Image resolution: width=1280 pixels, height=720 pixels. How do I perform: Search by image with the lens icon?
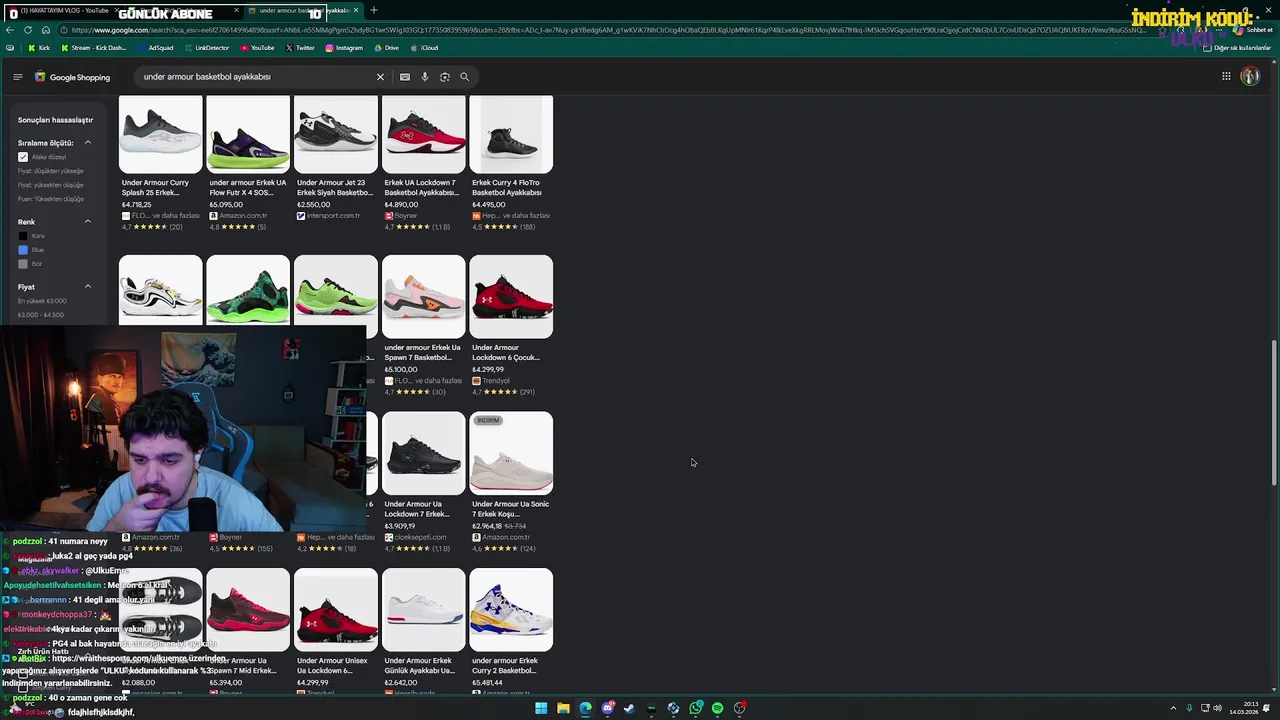(x=445, y=77)
